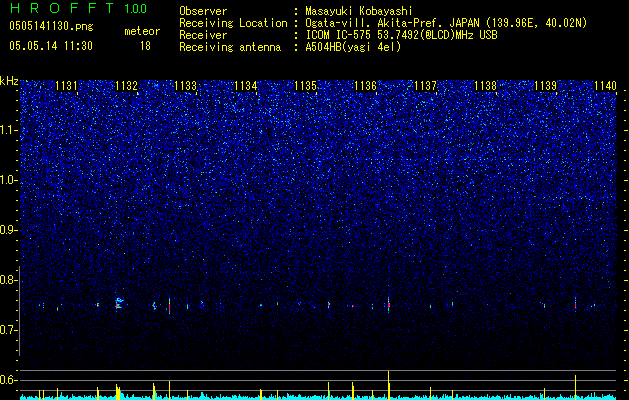Click the yellow intensity spike near 1139
629x400 pixels.
575,387
